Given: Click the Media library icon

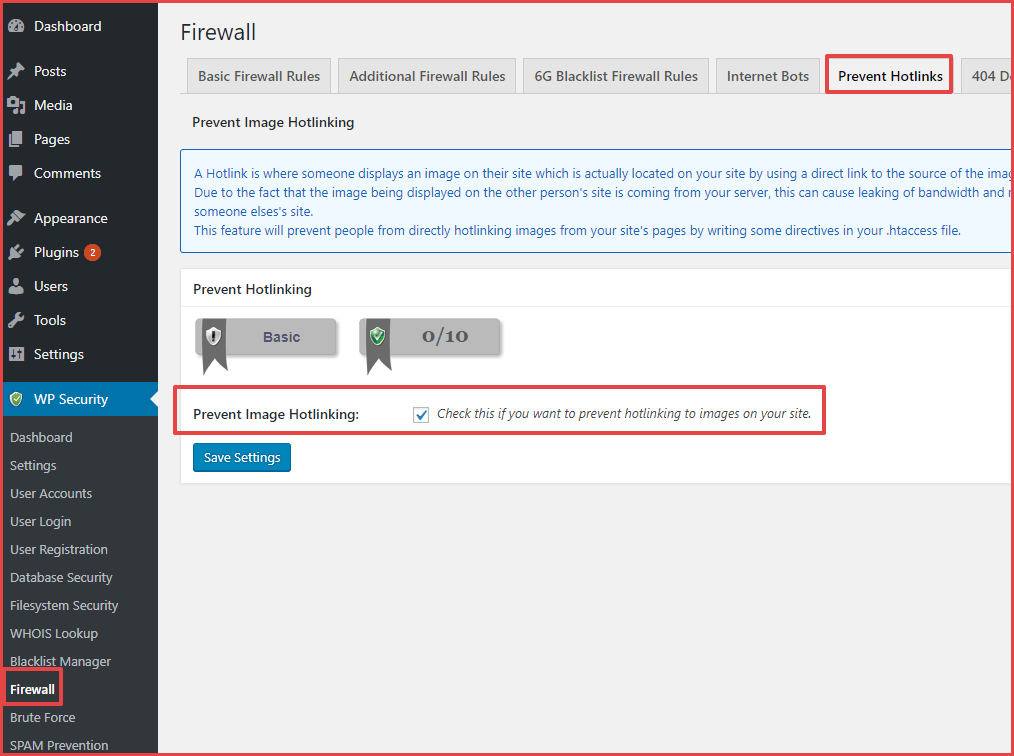Looking at the screenshot, I should pyautogui.click(x=15, y=104).
